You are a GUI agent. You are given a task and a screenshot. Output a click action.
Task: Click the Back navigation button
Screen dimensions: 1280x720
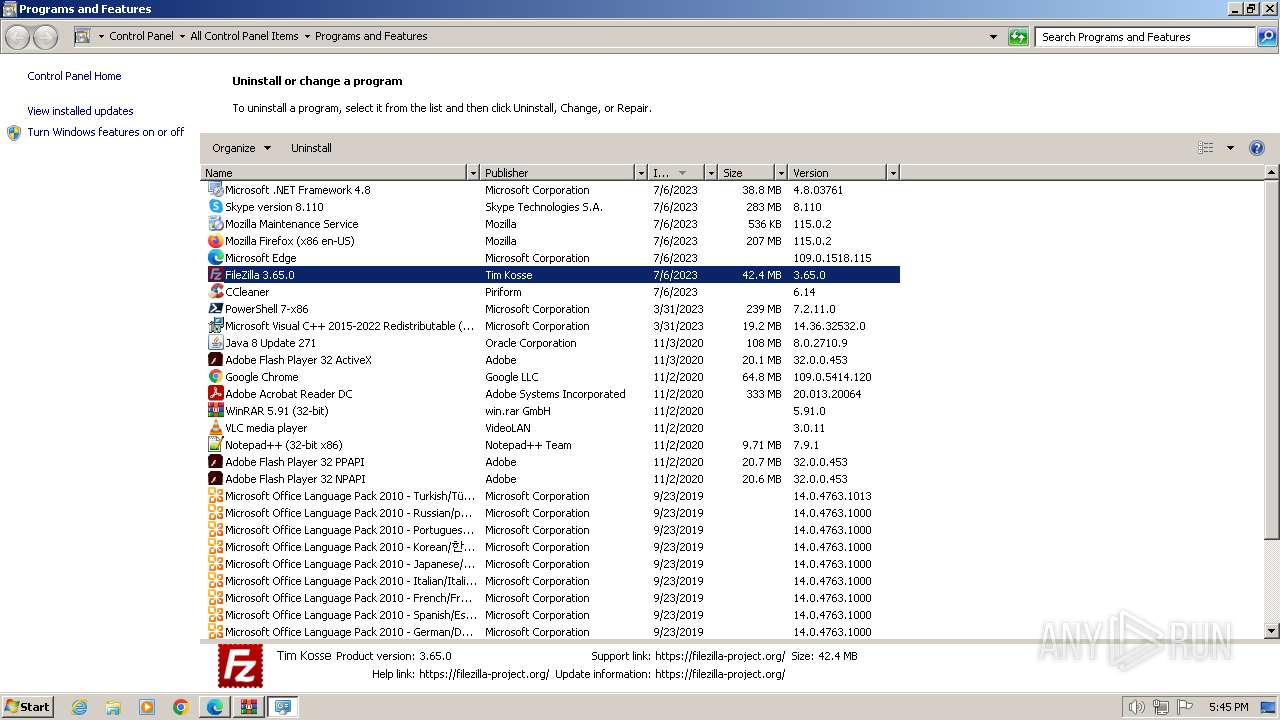[17, 37]
